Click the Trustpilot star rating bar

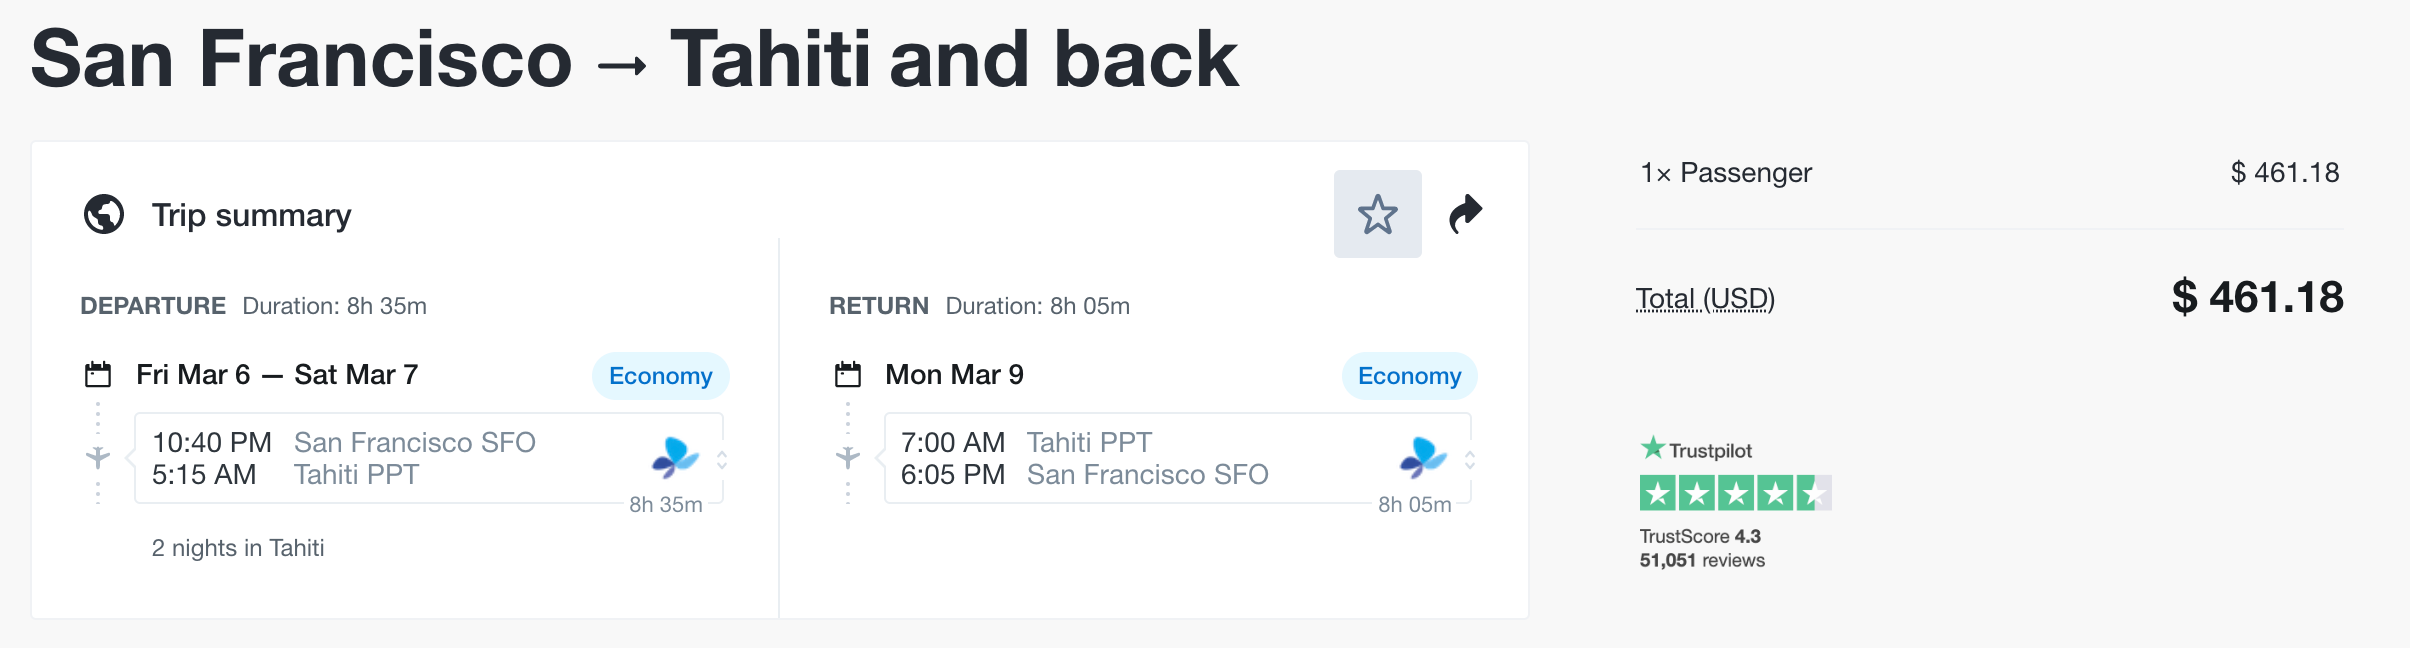pyautogui.click(x=1735, y=493)
